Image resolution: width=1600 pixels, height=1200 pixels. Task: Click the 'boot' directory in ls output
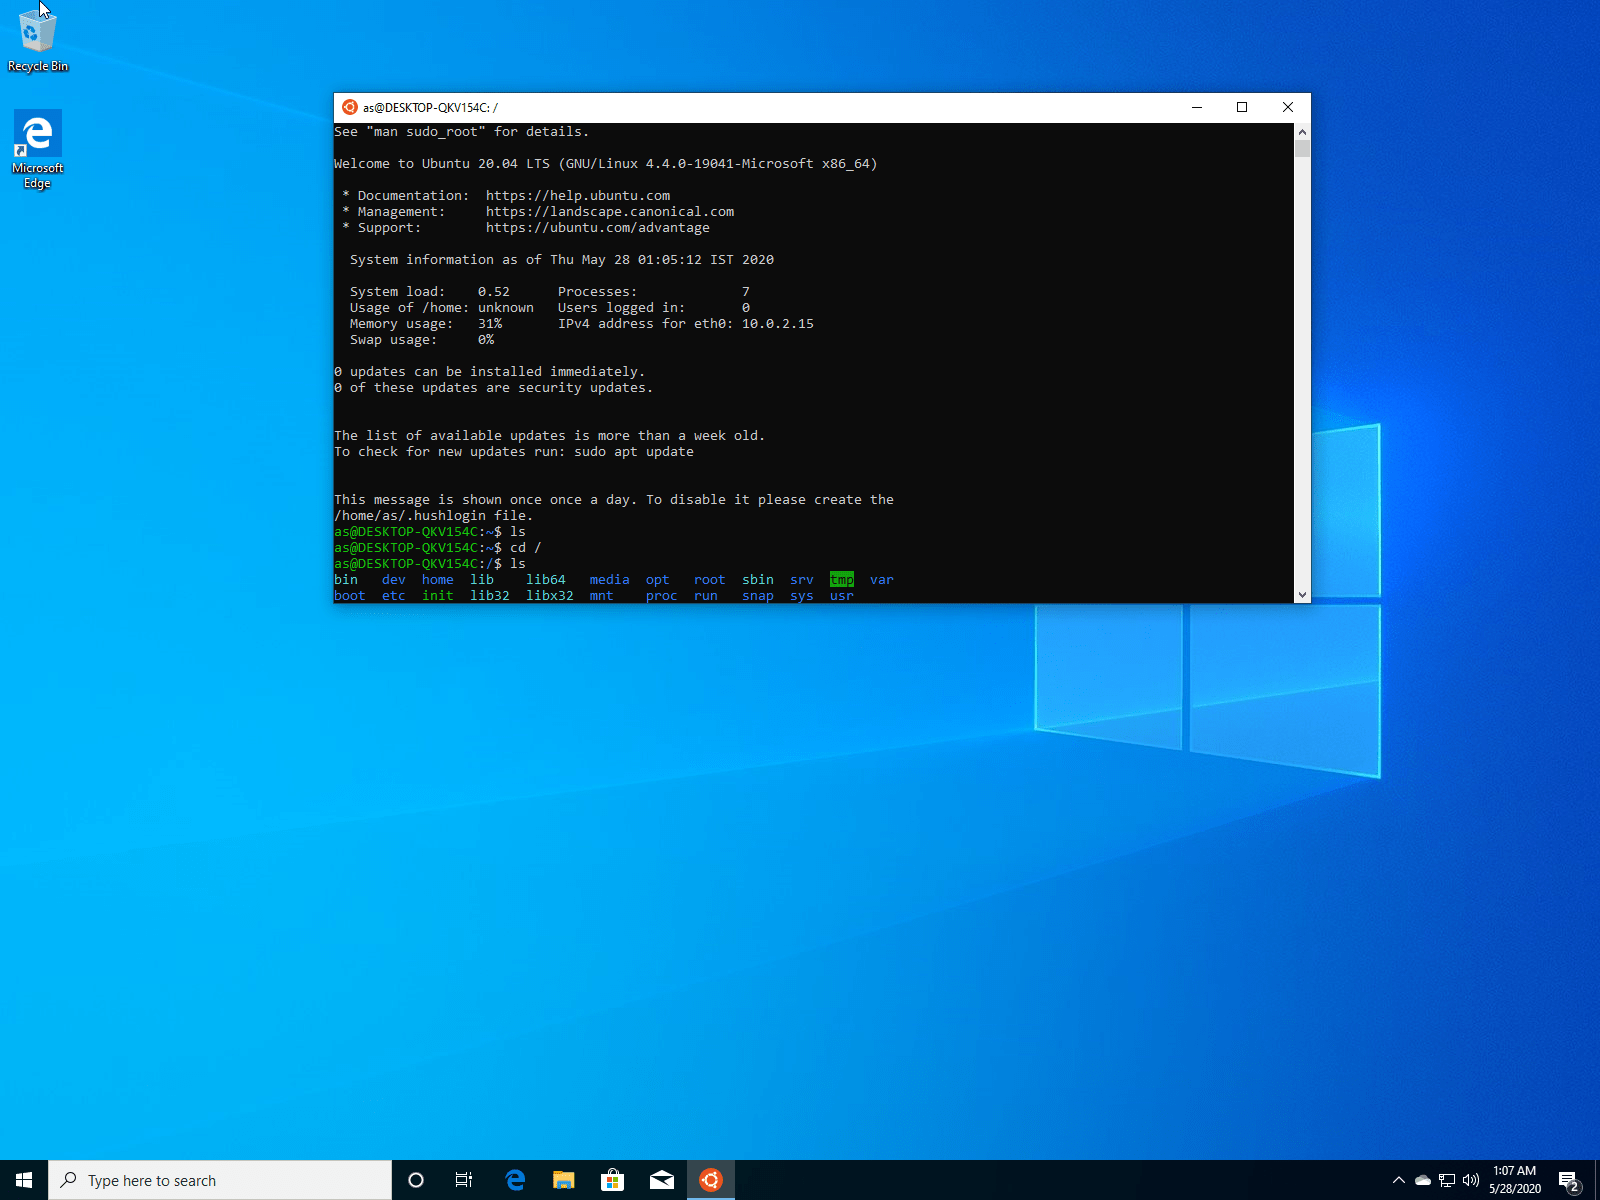[350, 596]
